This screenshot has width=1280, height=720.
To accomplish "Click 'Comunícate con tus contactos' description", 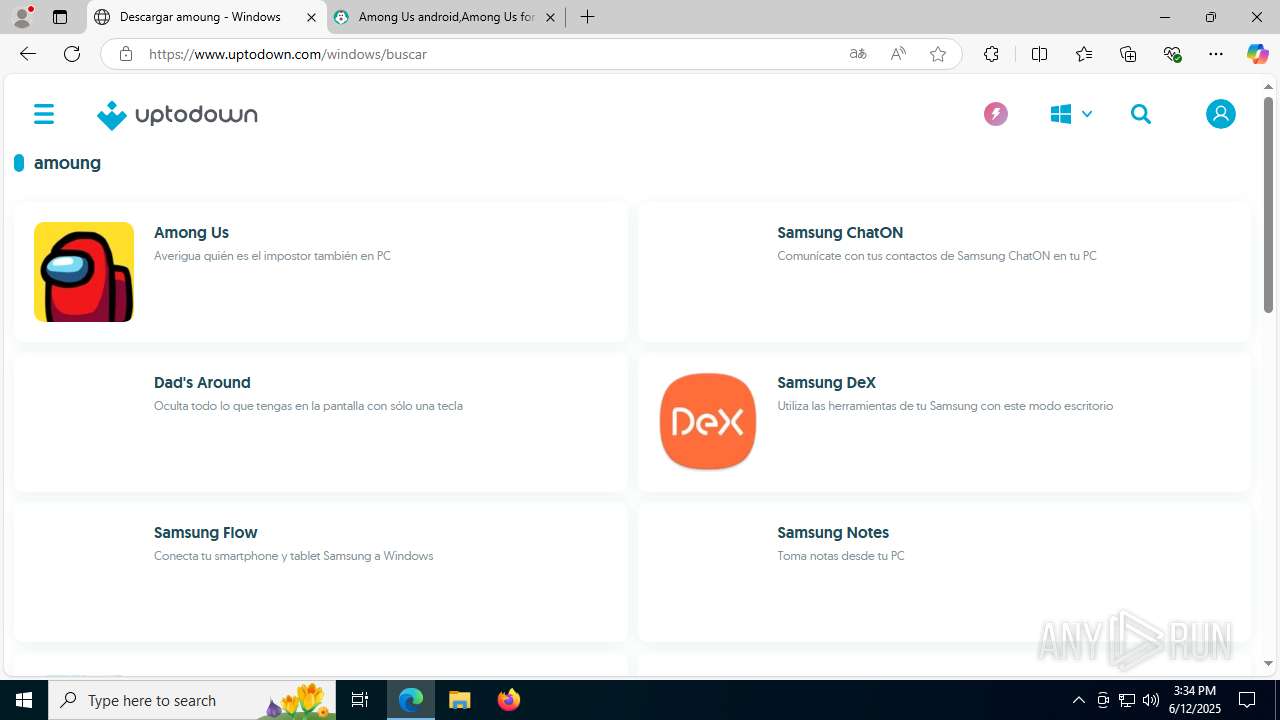I will click(937, 256).
